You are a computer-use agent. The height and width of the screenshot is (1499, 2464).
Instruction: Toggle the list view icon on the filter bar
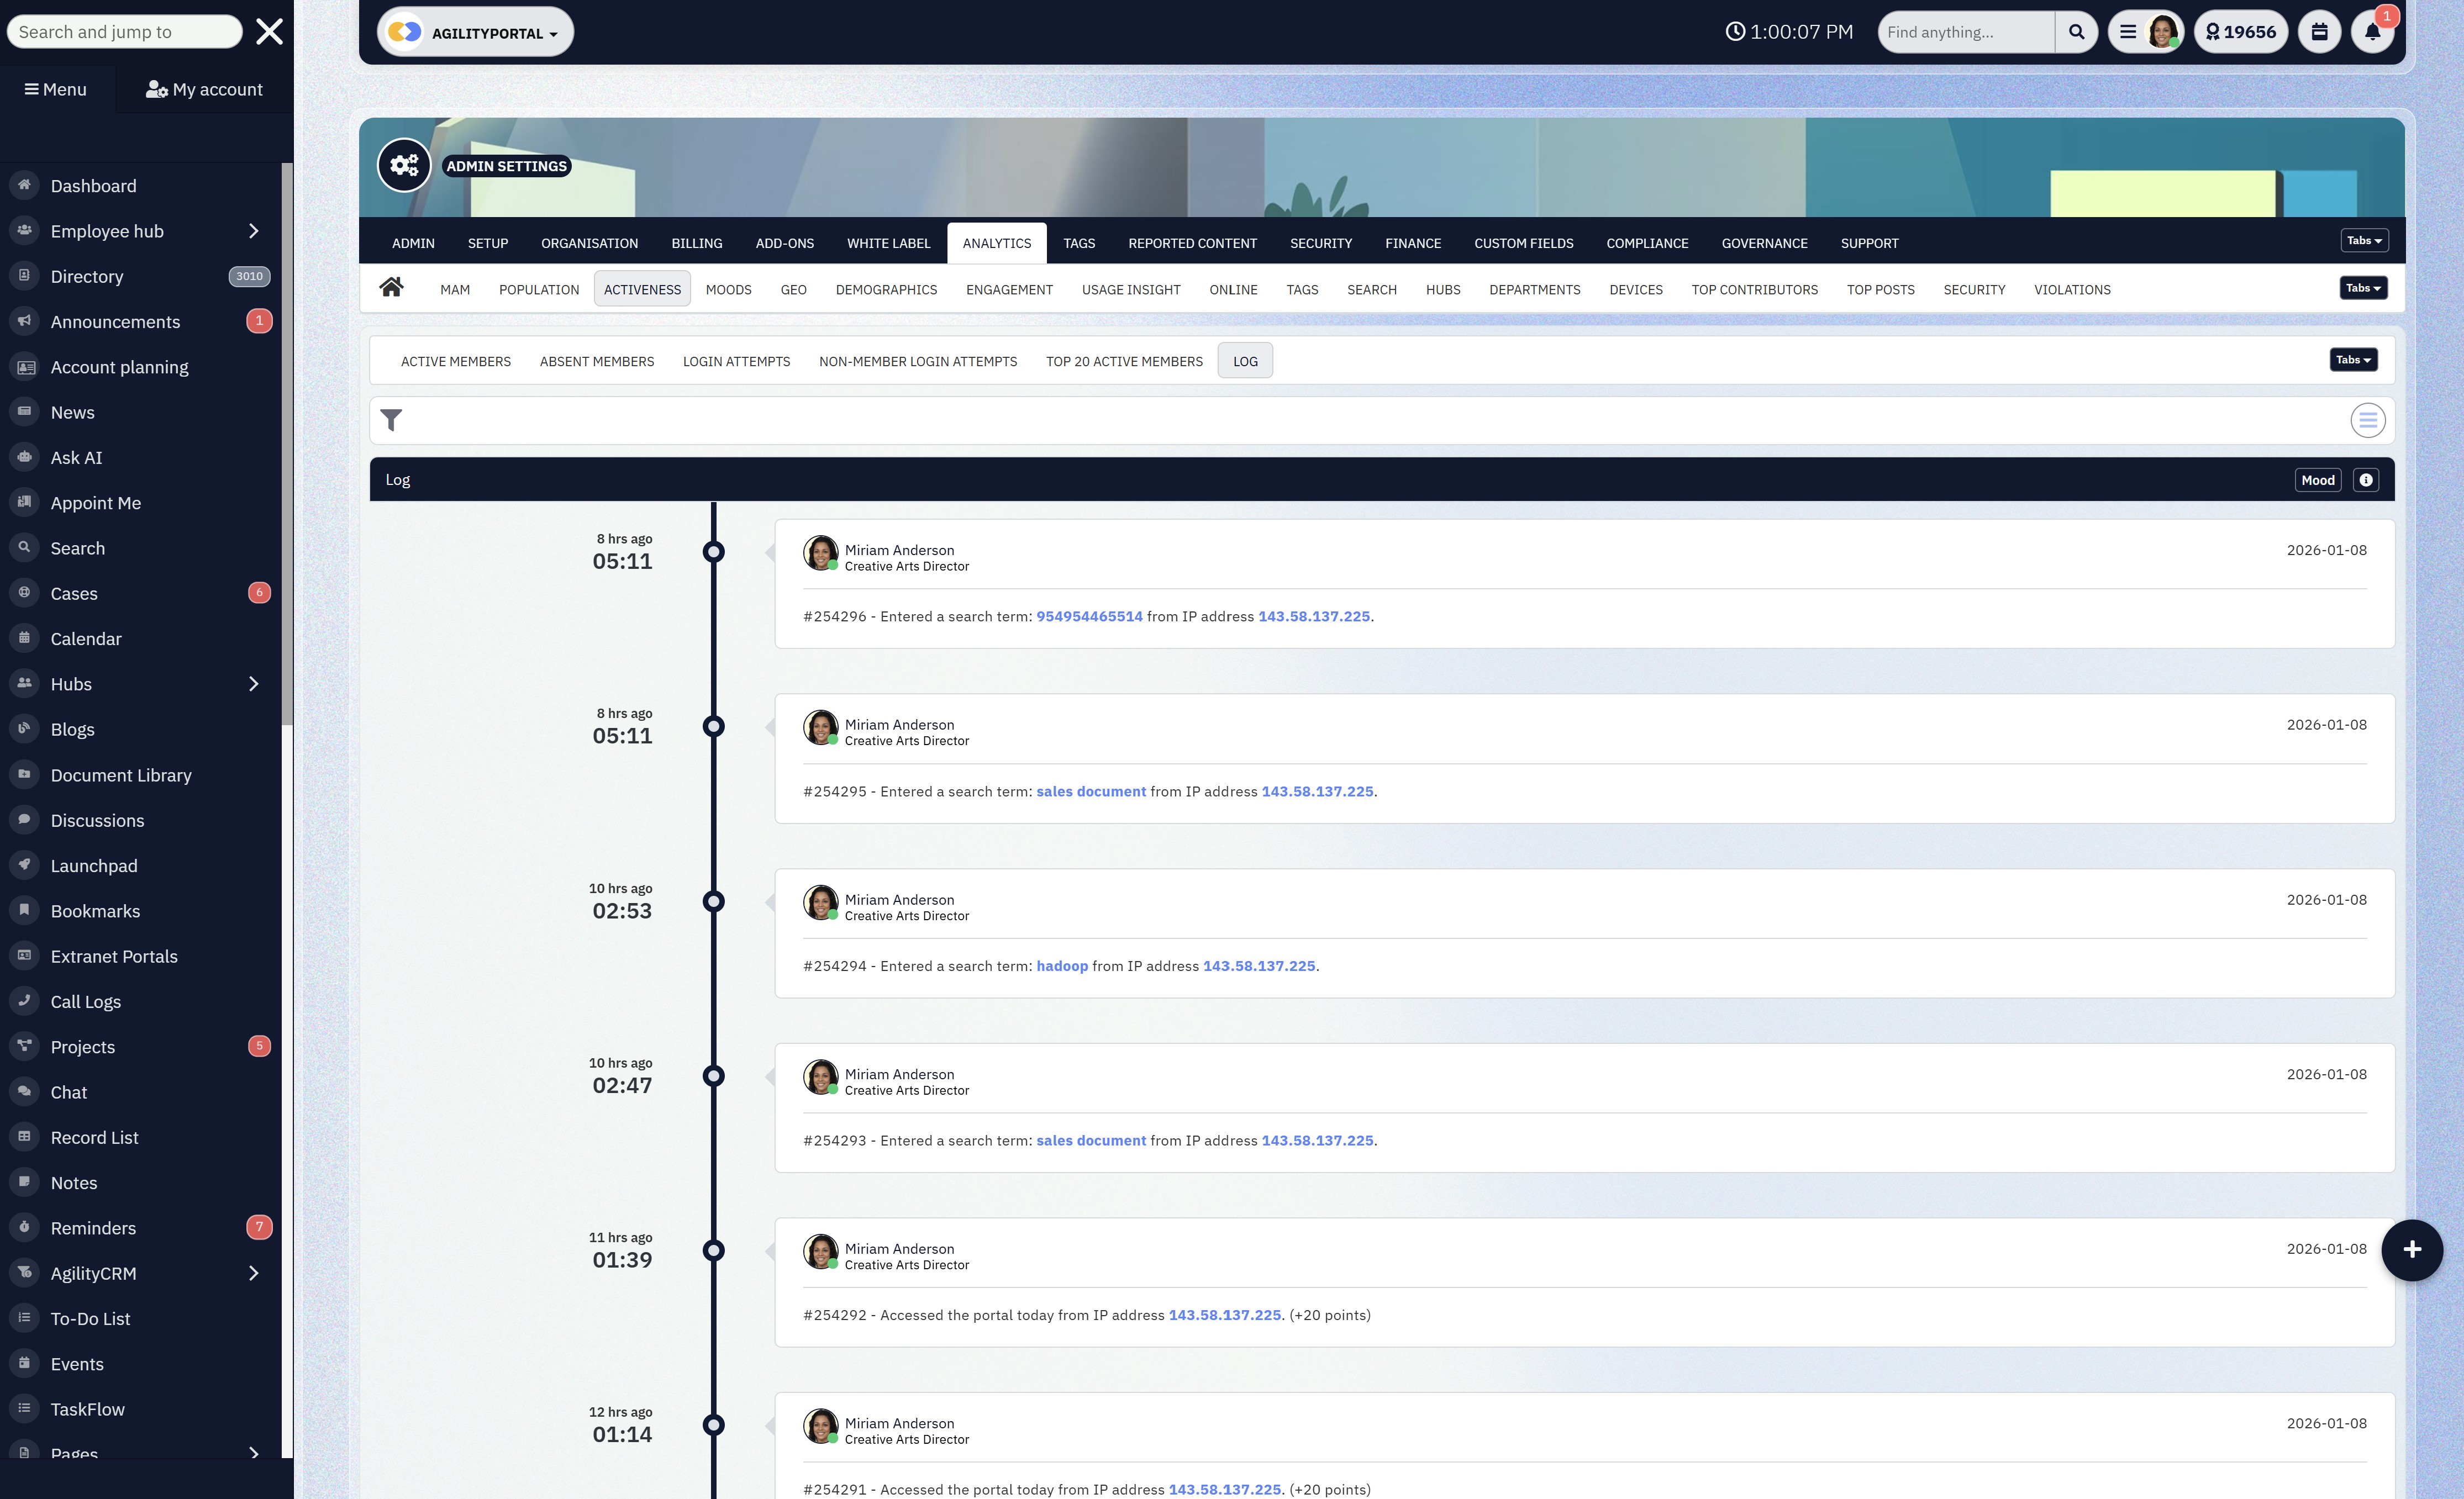[2367, 420]
